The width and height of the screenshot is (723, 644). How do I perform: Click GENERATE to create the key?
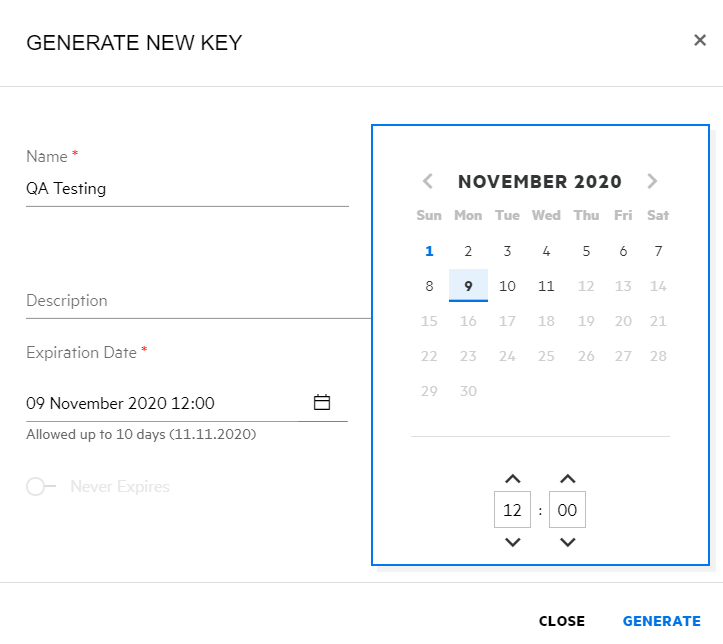point(661,621)
